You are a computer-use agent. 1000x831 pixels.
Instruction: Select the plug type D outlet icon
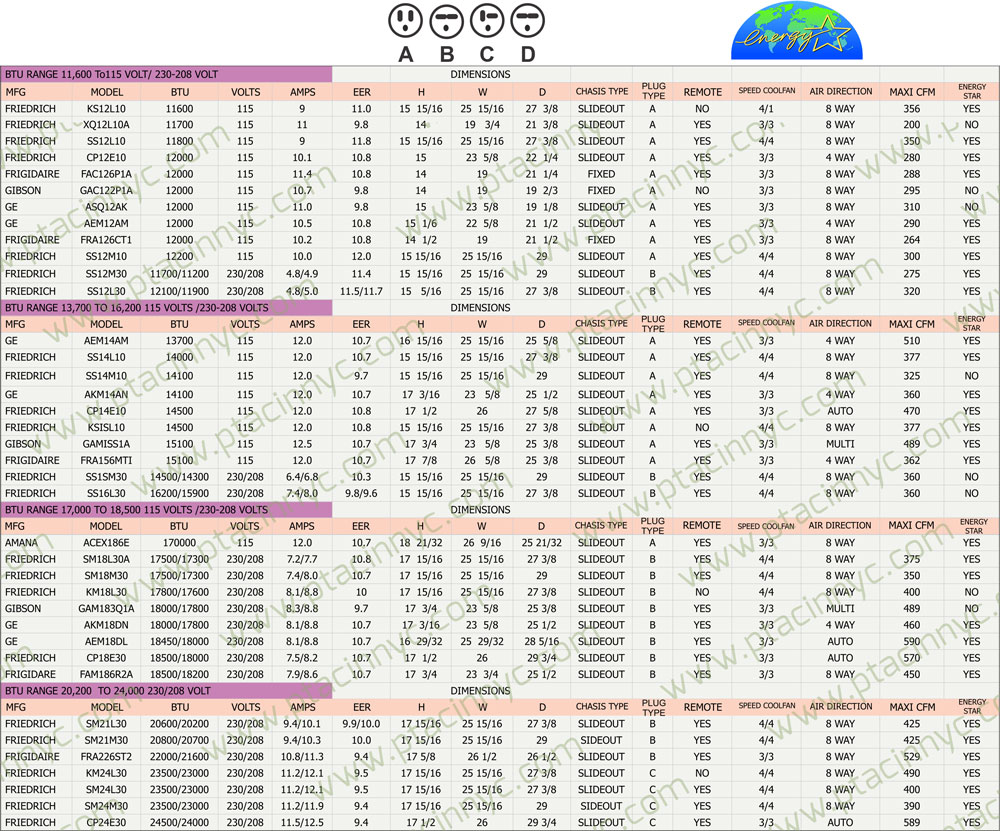click(x=527, y=20)
